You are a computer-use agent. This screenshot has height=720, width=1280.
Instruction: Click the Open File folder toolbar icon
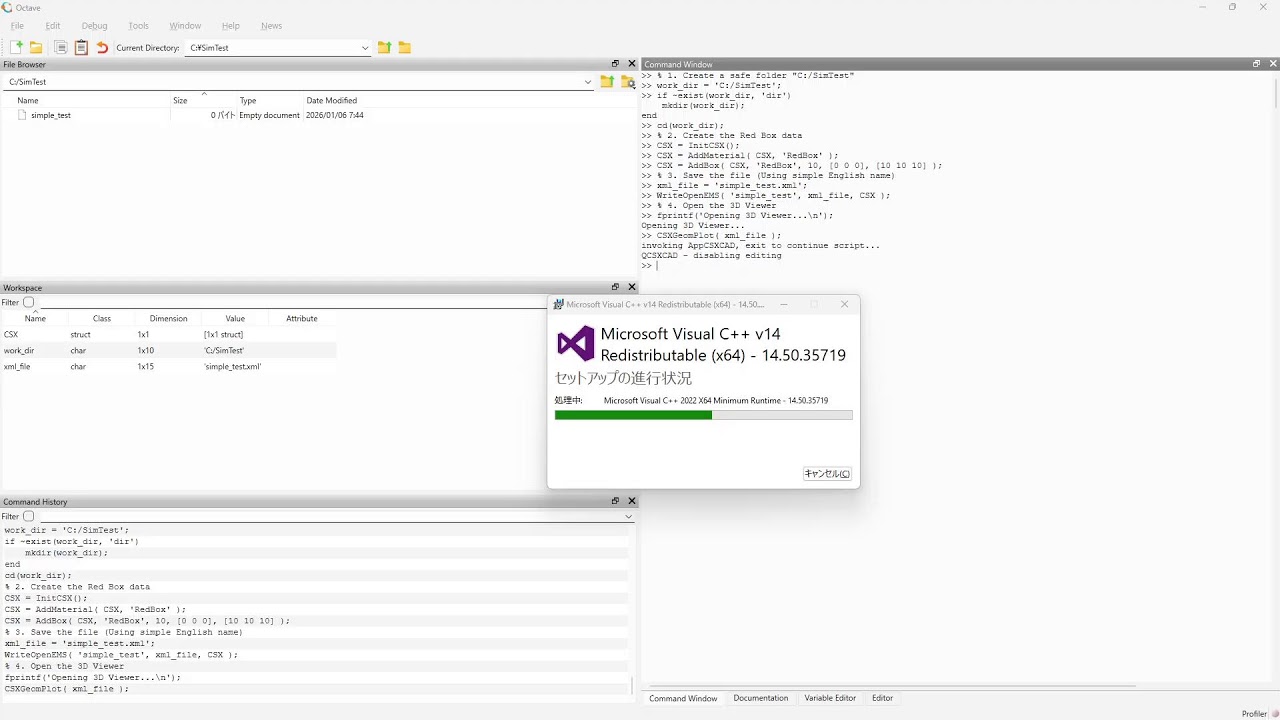point(36,47)
